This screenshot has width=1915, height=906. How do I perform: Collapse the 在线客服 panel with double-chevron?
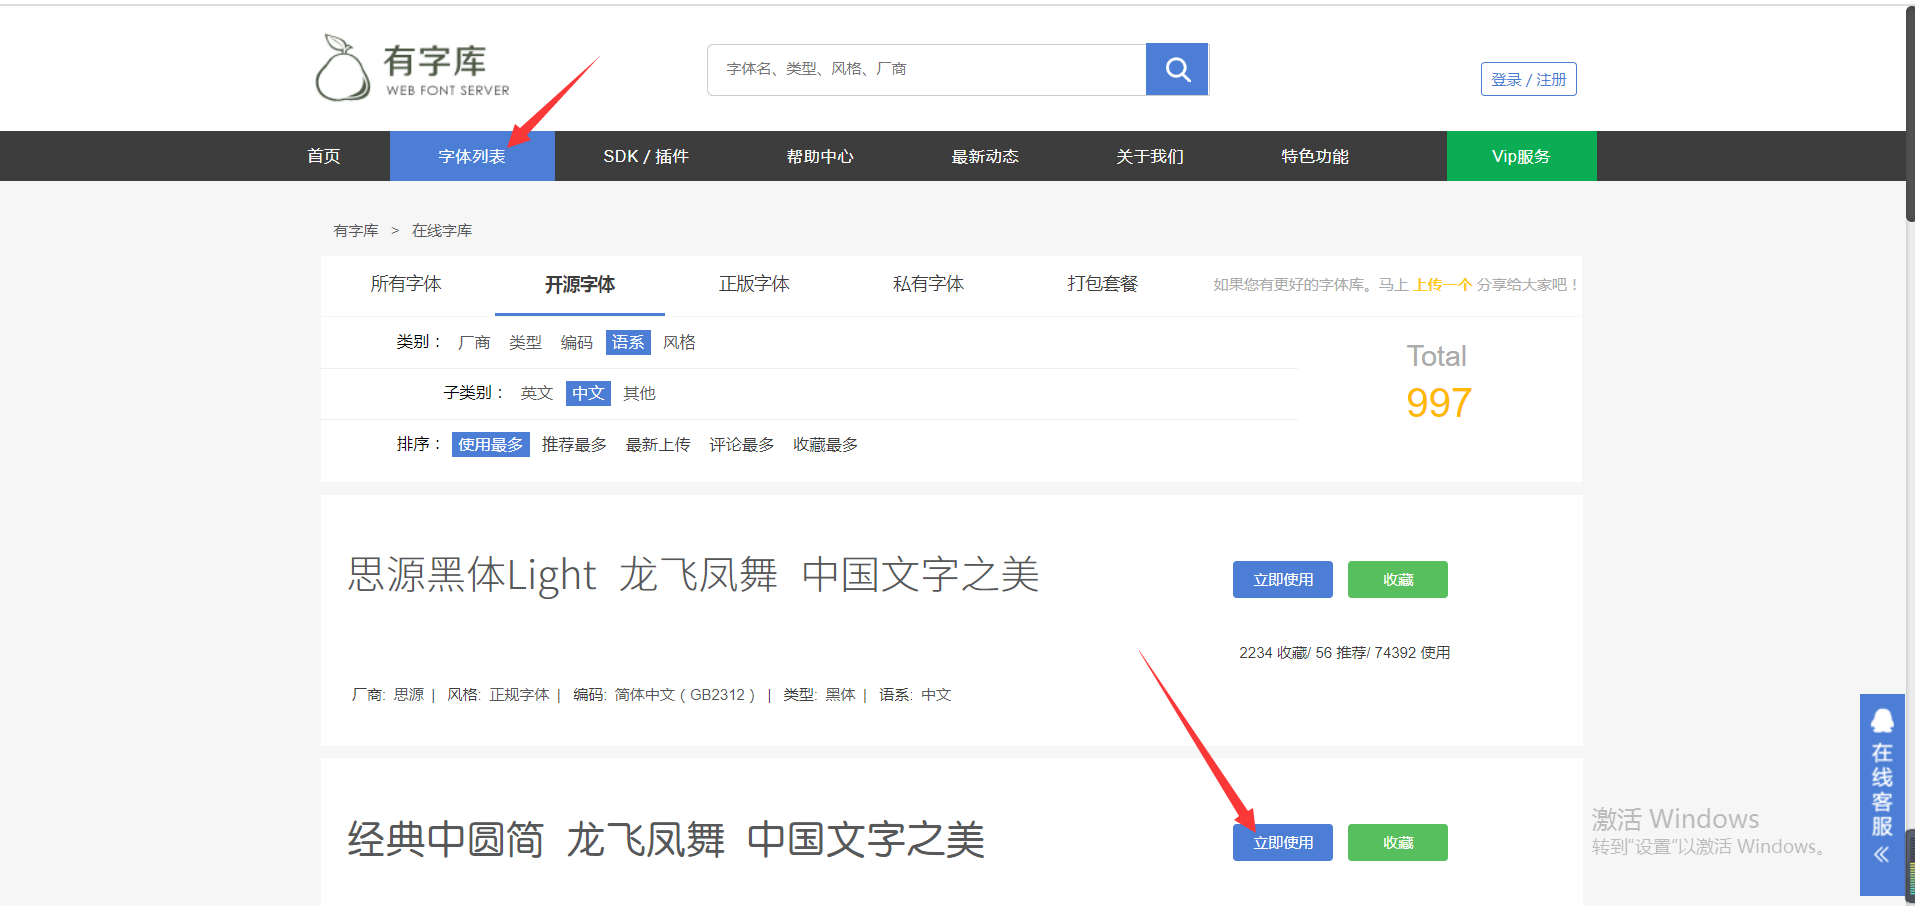point(1882,855)
